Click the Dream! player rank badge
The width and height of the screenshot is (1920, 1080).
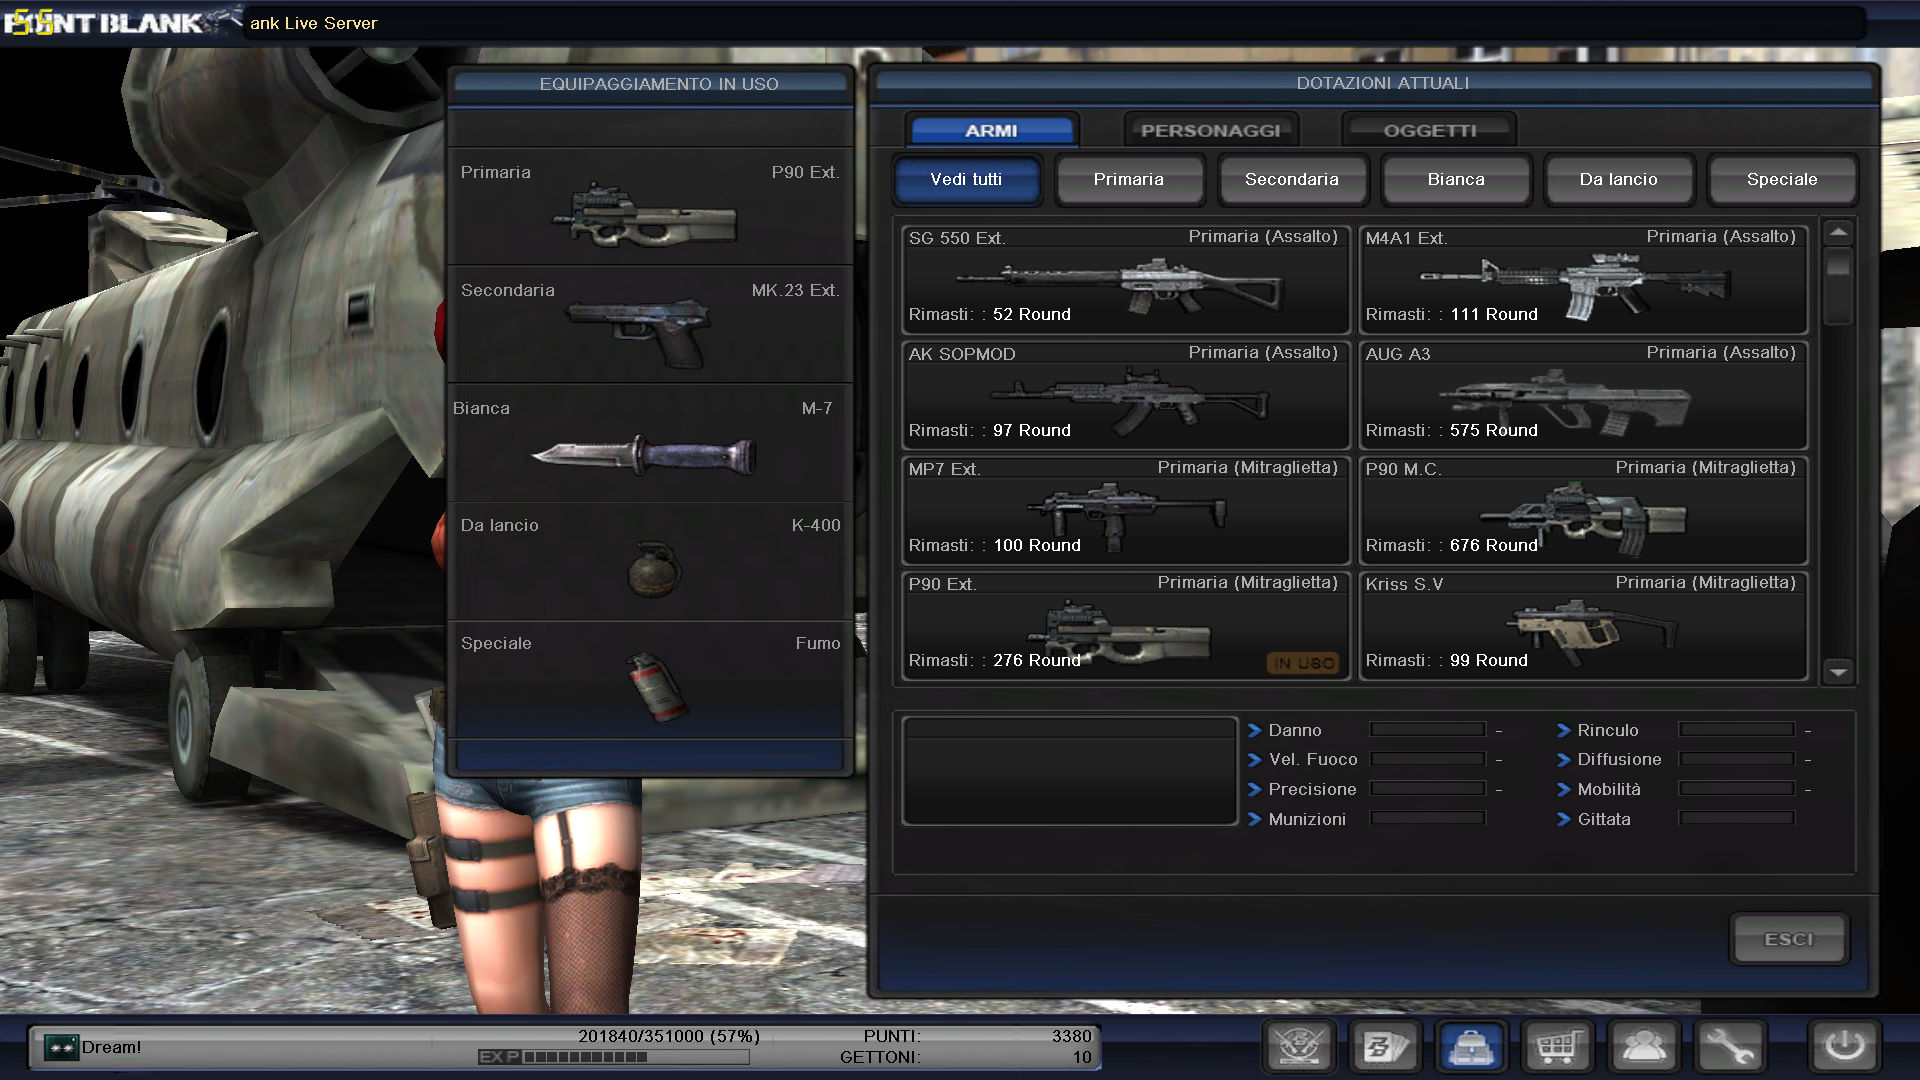point(61,1047)
